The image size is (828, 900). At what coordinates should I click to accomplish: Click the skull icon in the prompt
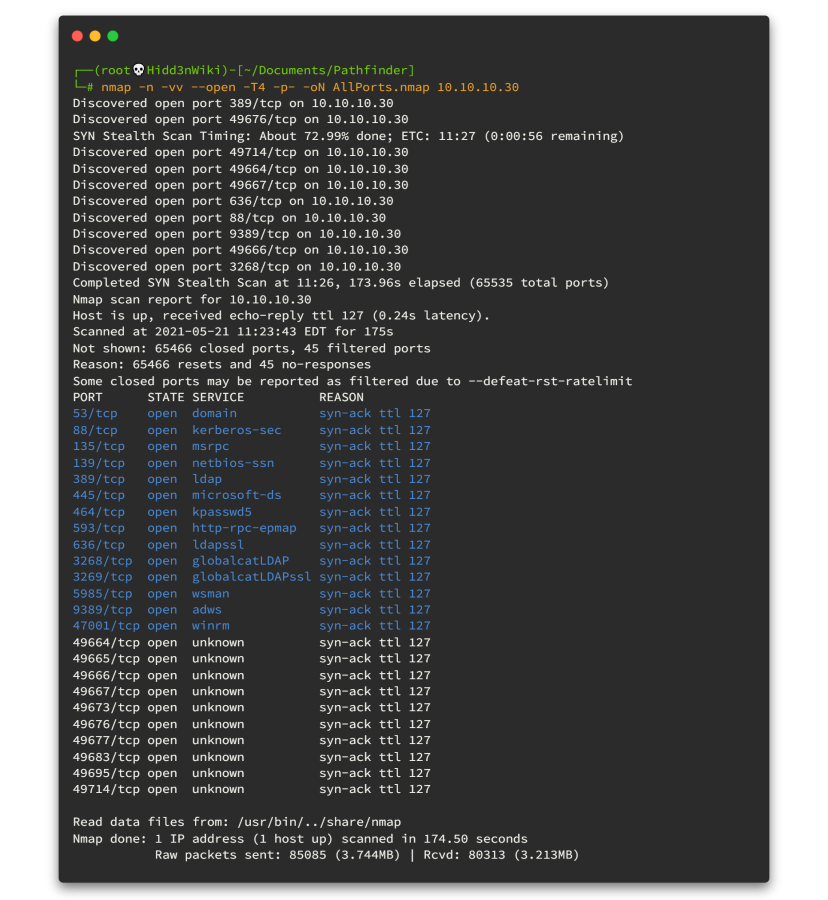click(x=138, y=70)
